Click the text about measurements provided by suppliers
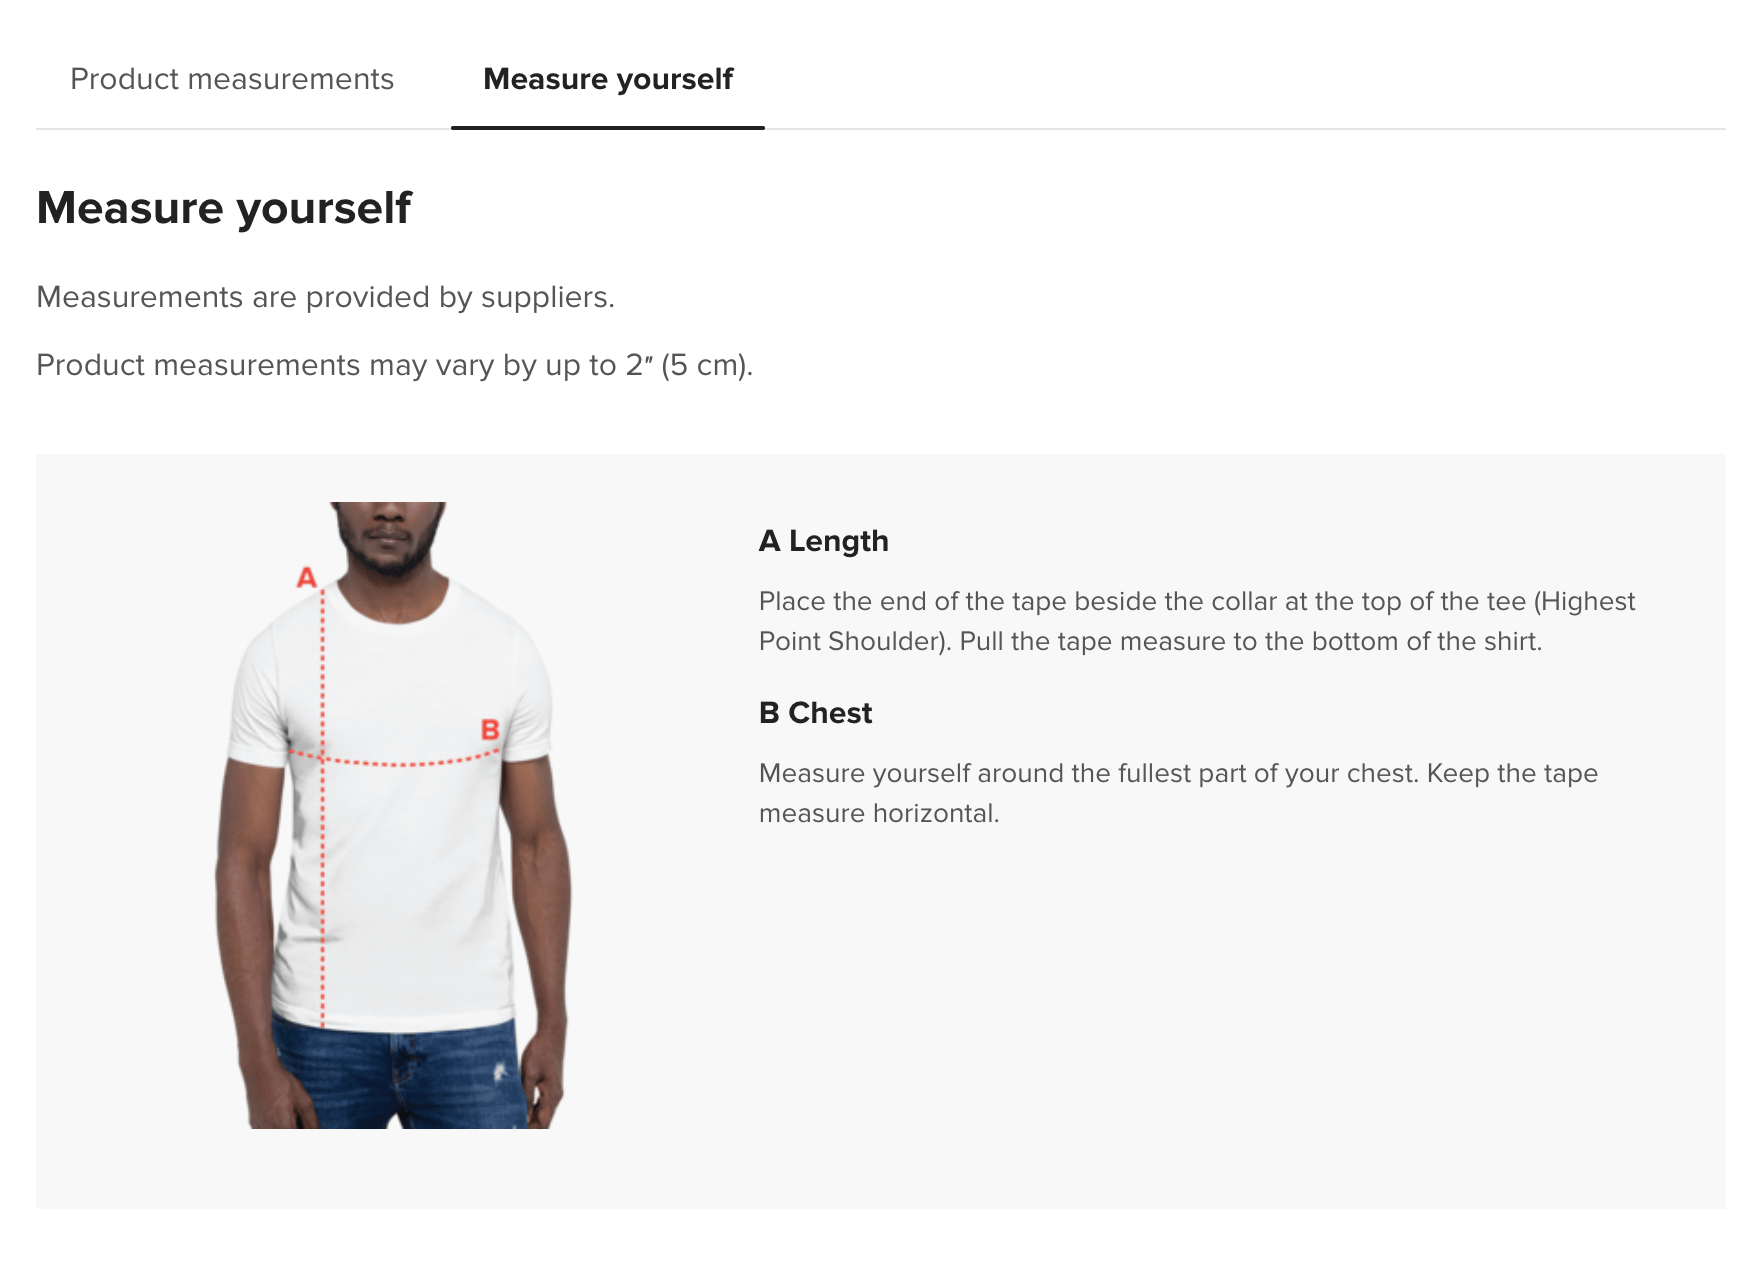The height and width of the screenshot is (1268, 1754). tap(325, 297)
